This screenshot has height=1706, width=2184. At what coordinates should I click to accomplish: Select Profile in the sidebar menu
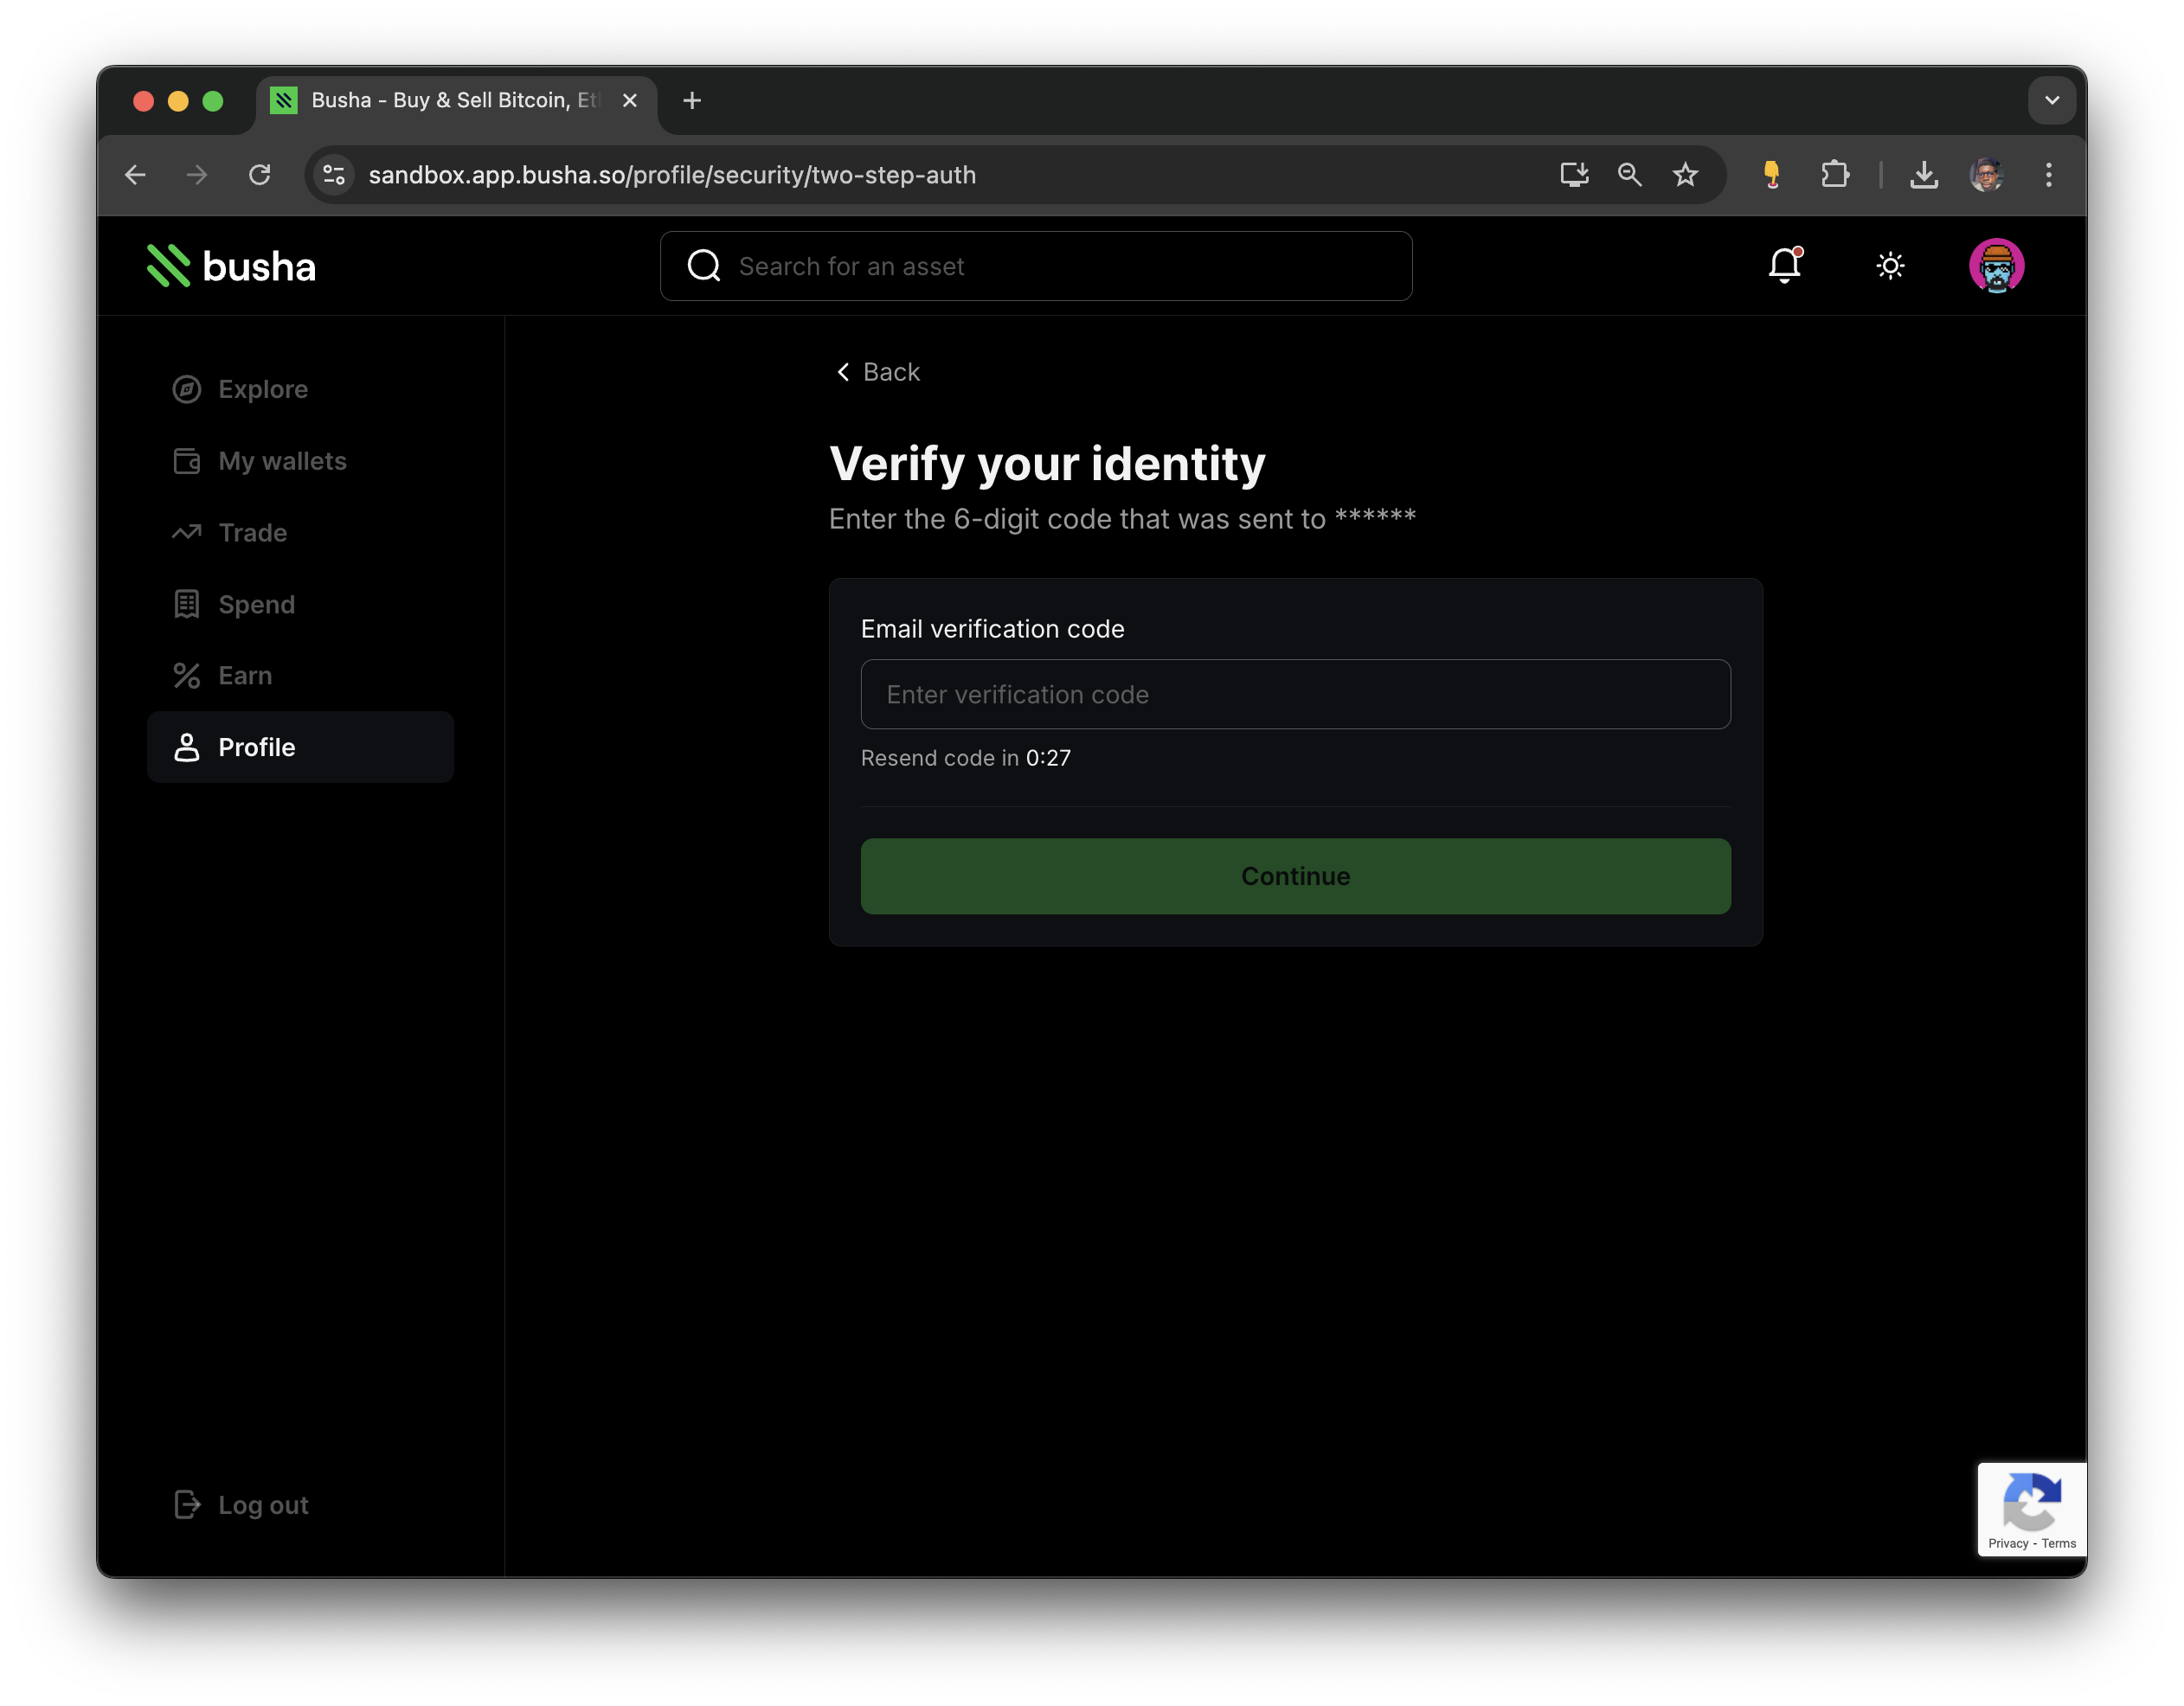point(256,747)
